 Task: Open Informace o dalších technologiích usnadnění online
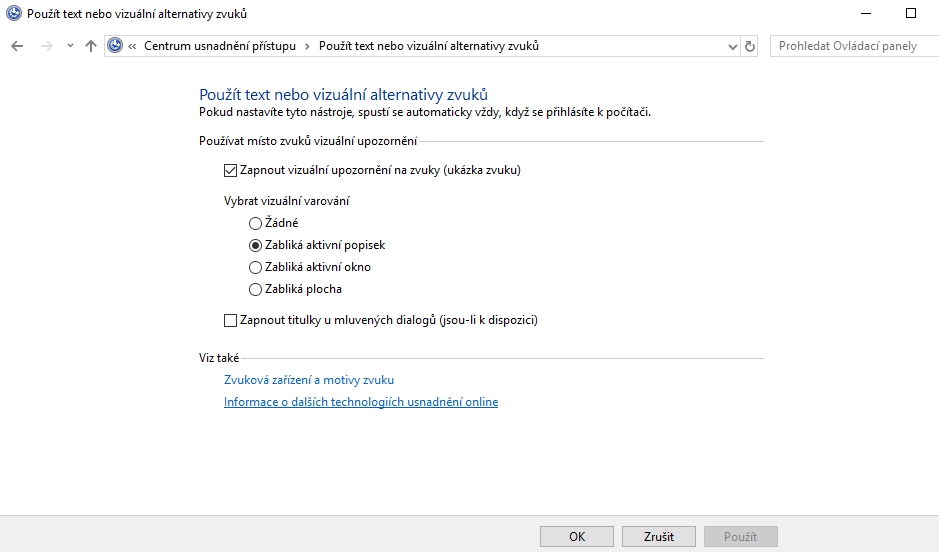(361, 402)
